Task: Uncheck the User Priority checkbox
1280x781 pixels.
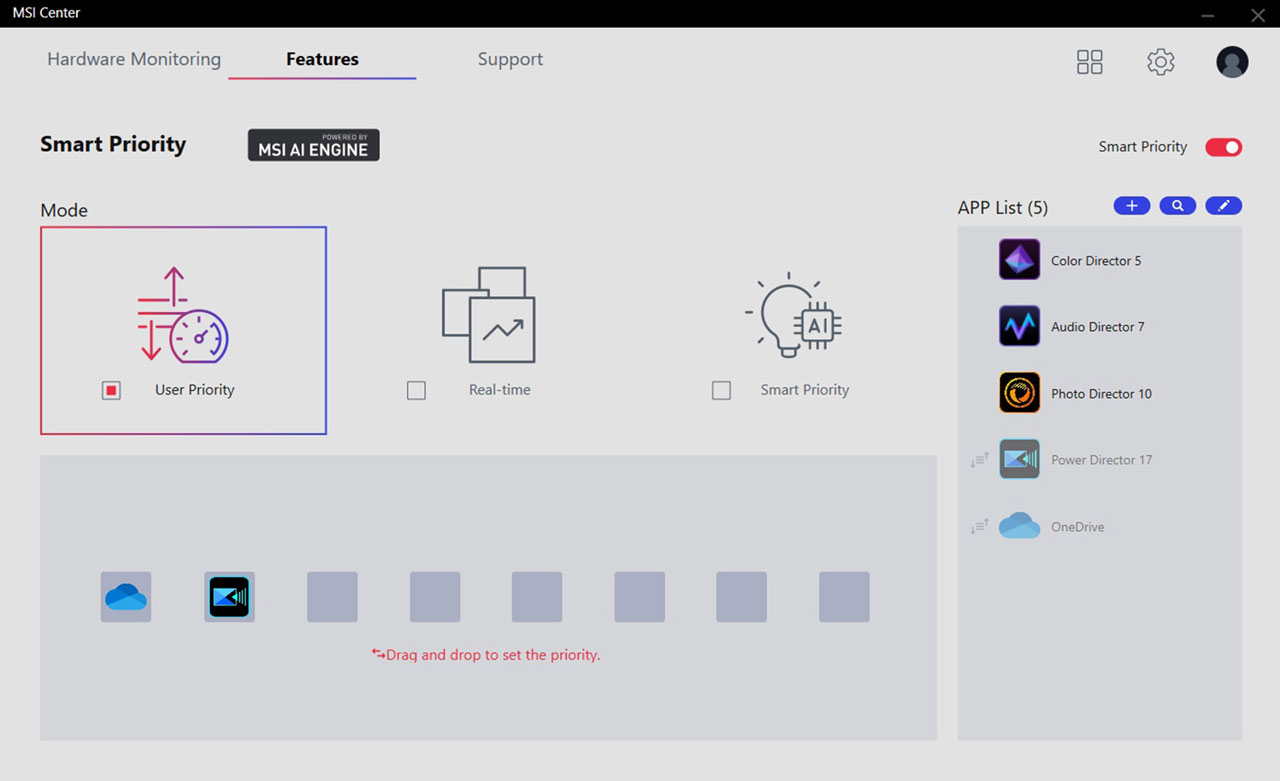Action: pyautogui.click(x=111, y=390)
